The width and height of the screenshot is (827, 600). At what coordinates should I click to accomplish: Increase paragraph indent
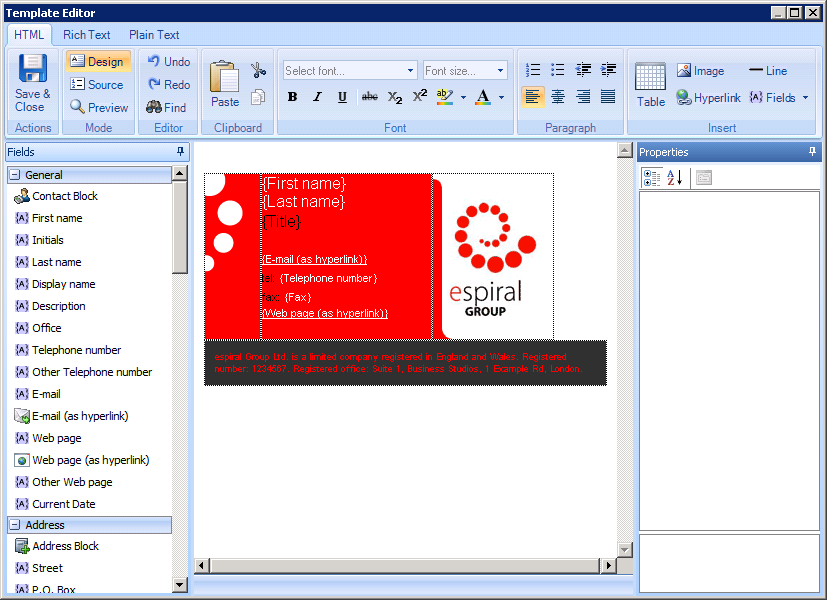(x=608, y=70)
